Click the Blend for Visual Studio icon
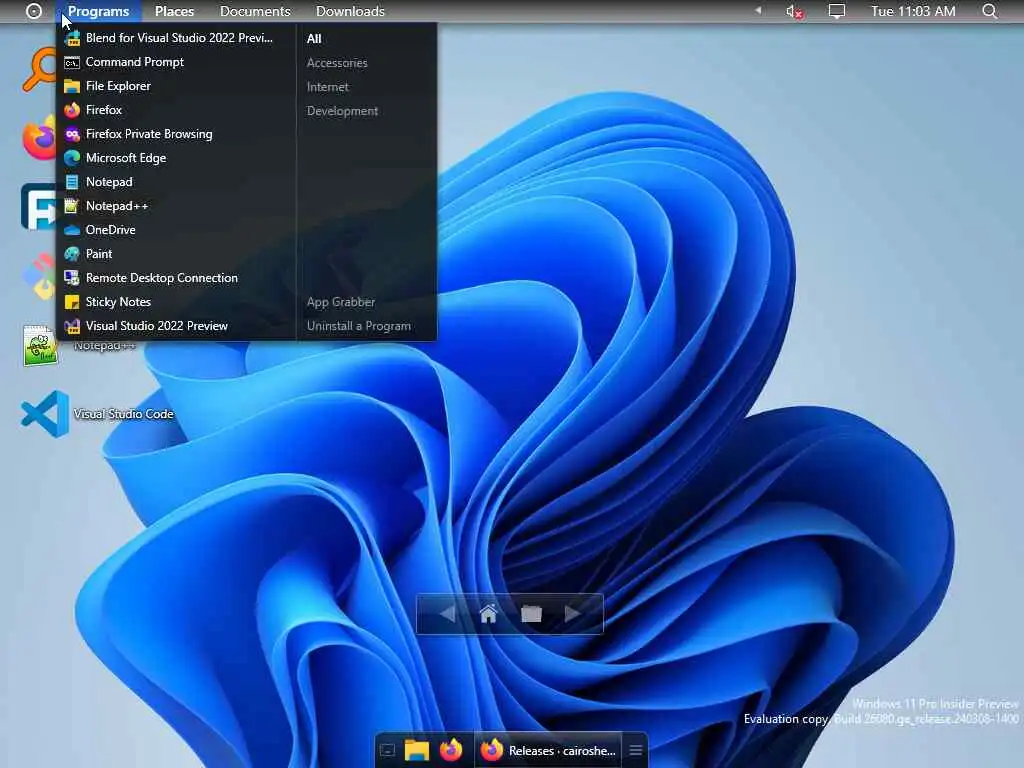 coord(72,38)
